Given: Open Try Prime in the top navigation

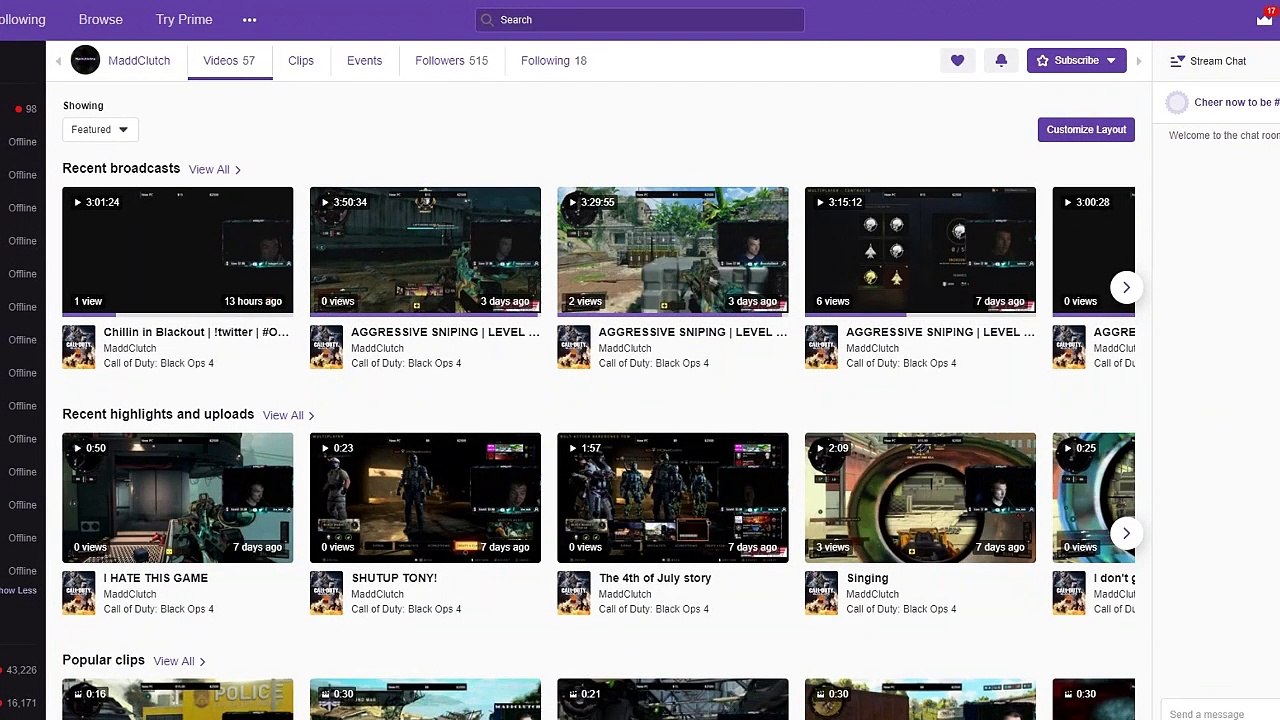Looking at the screenshot, I should pos(184,20).
